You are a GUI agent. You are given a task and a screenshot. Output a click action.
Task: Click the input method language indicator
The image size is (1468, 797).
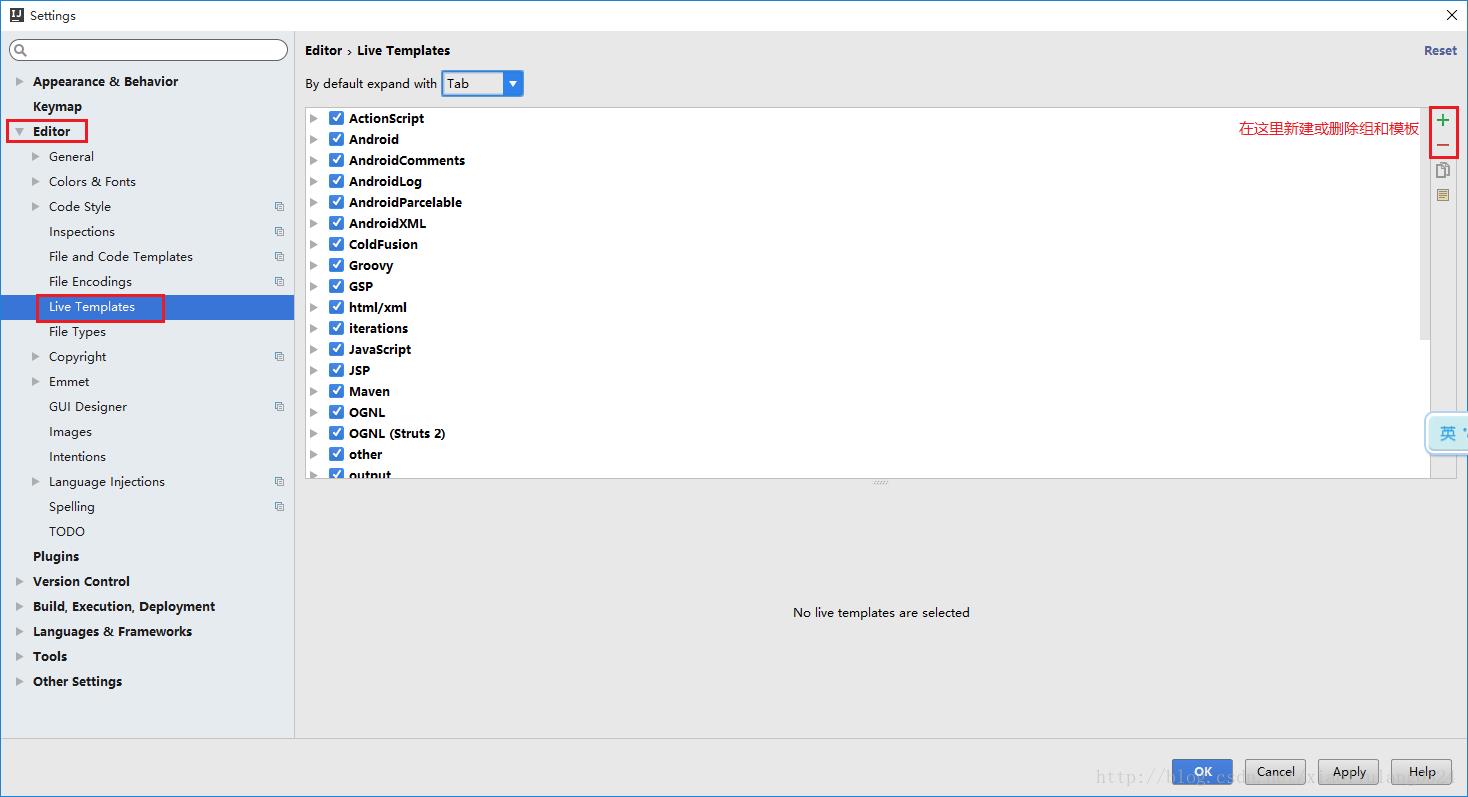pos(1447,433)
